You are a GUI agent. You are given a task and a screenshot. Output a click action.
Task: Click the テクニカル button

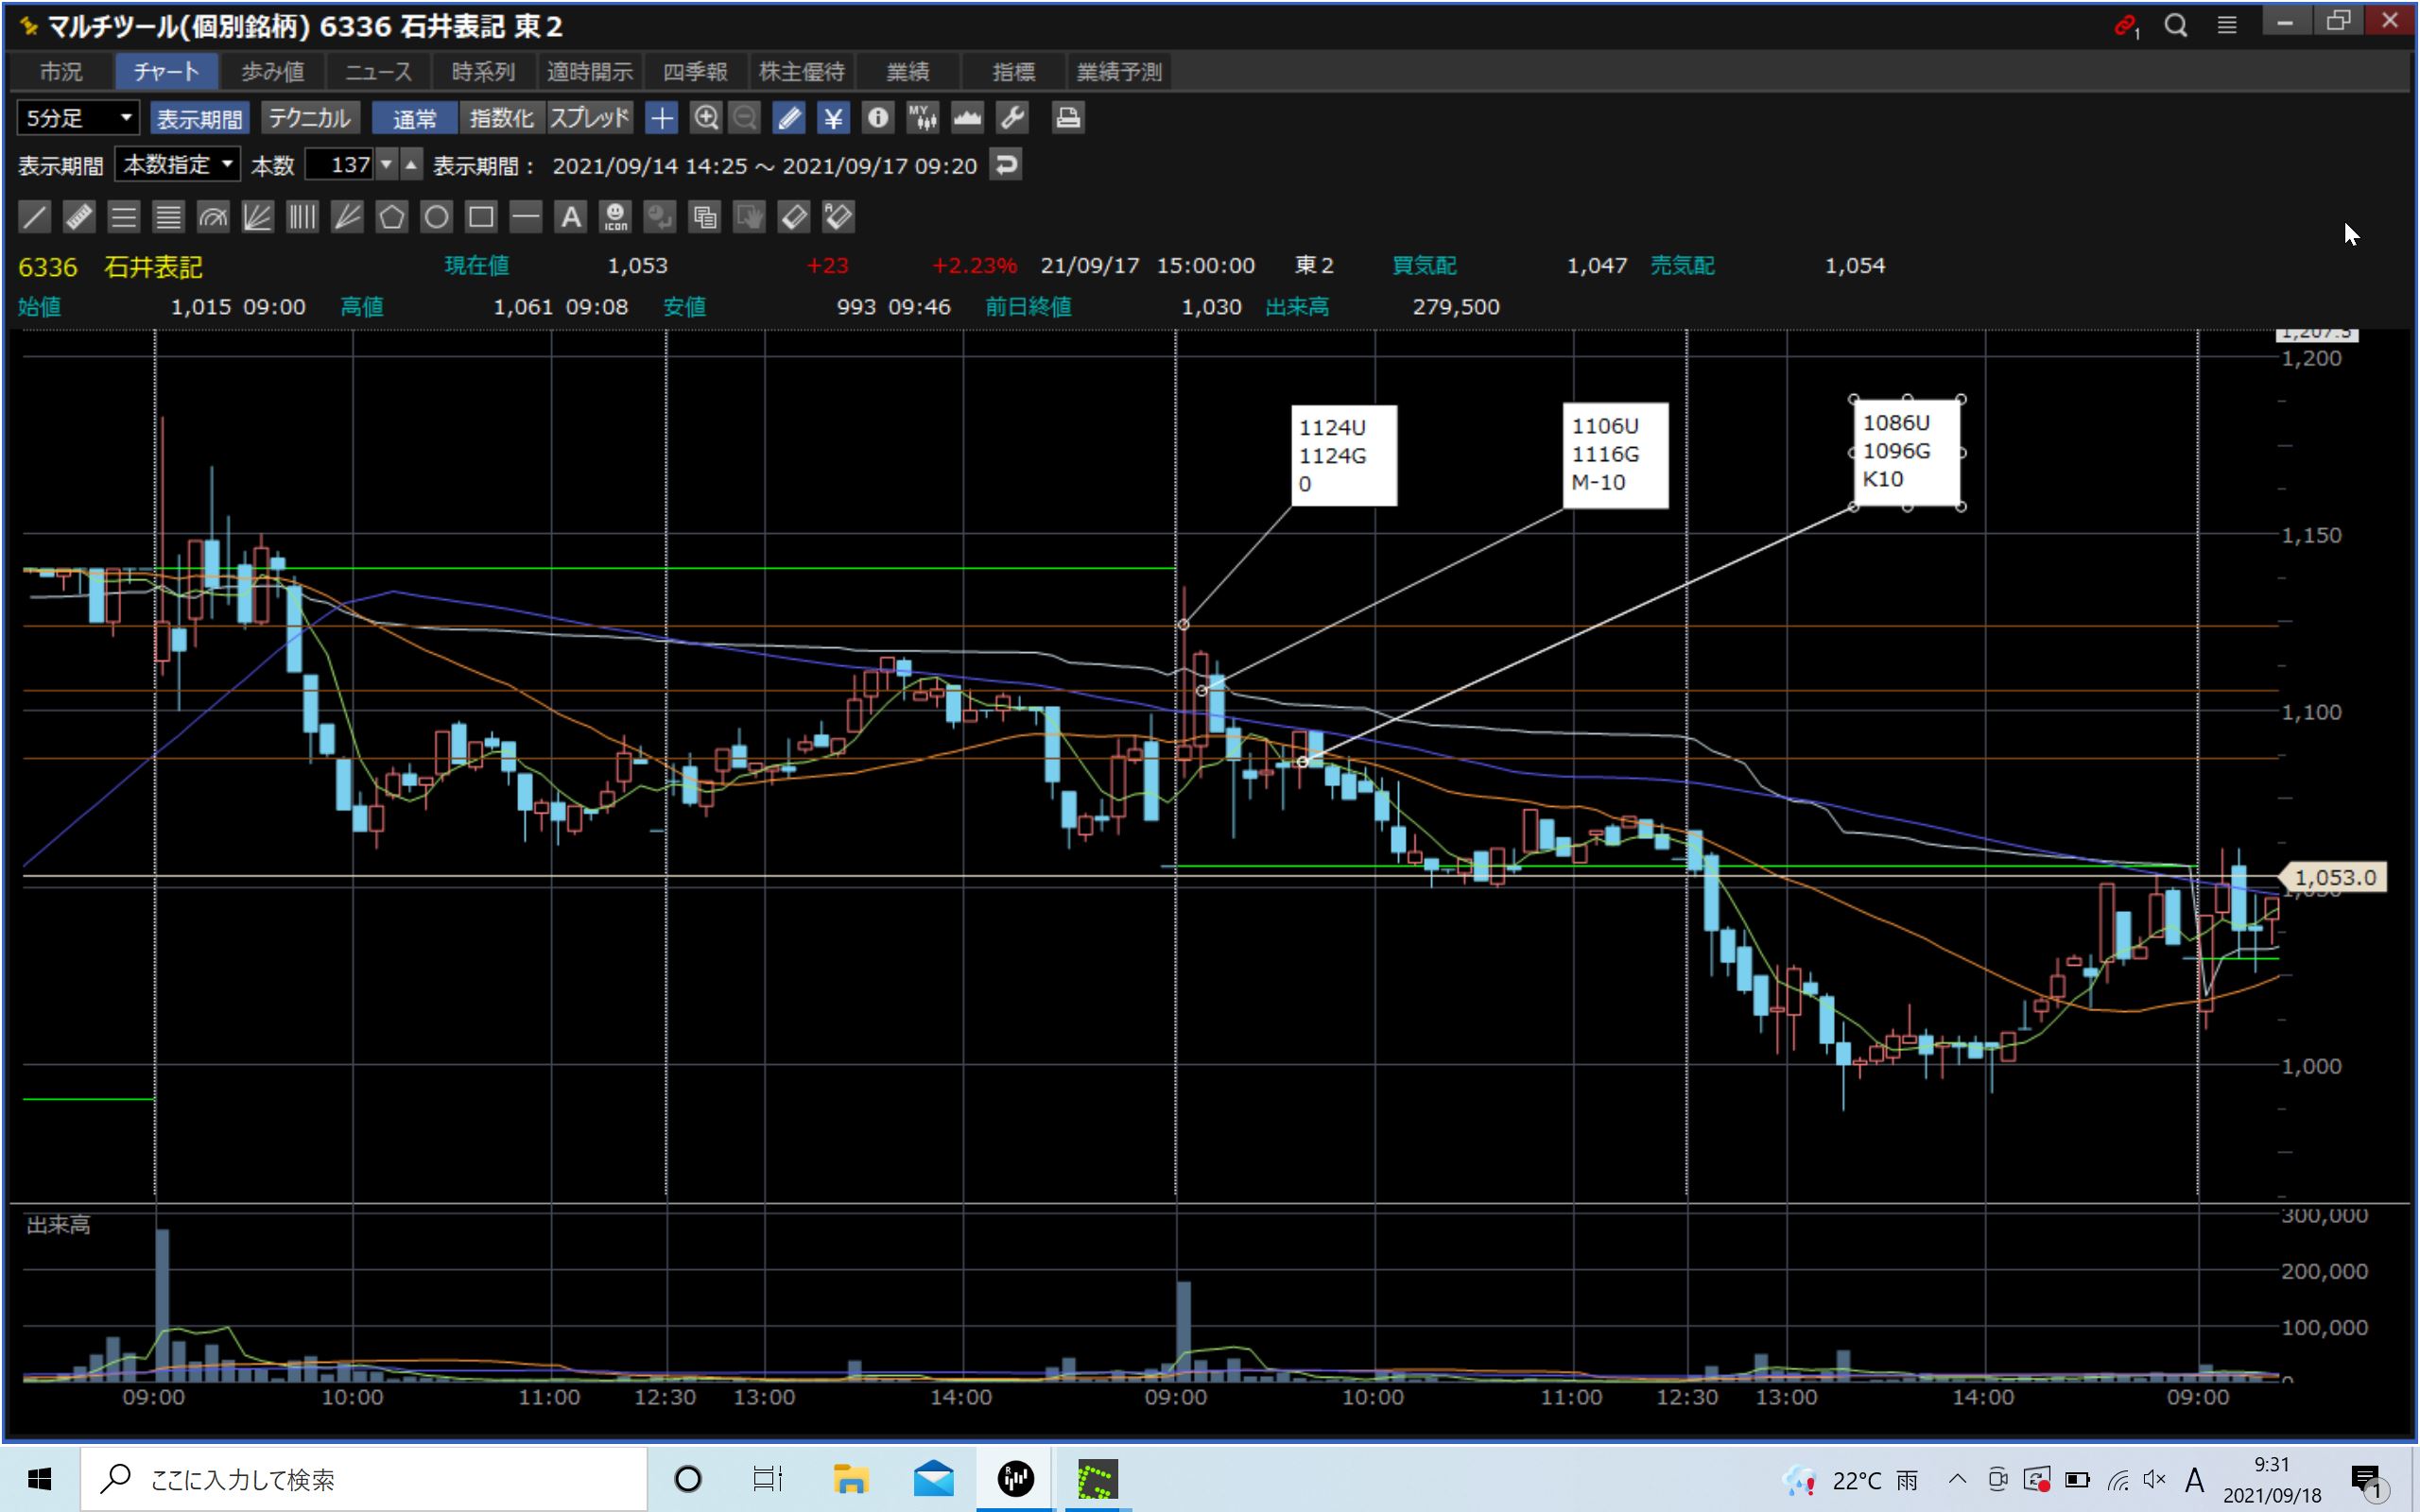pyautogui.click(x=309, y=118)
